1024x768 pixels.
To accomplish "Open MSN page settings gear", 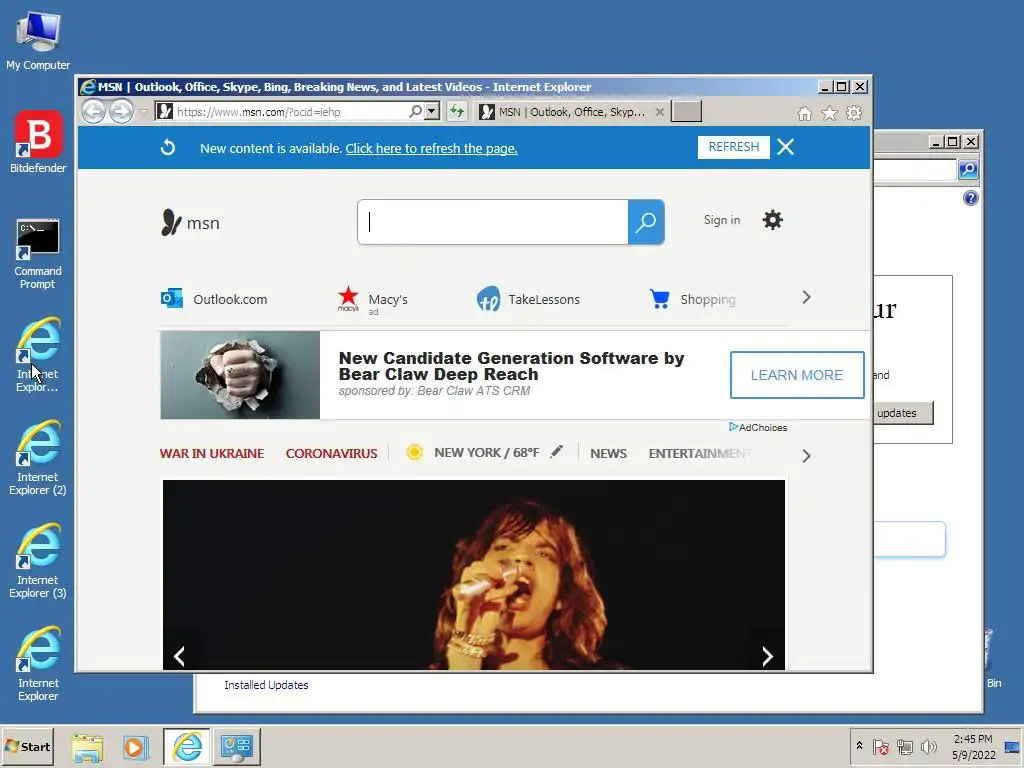I will point(773,220).
